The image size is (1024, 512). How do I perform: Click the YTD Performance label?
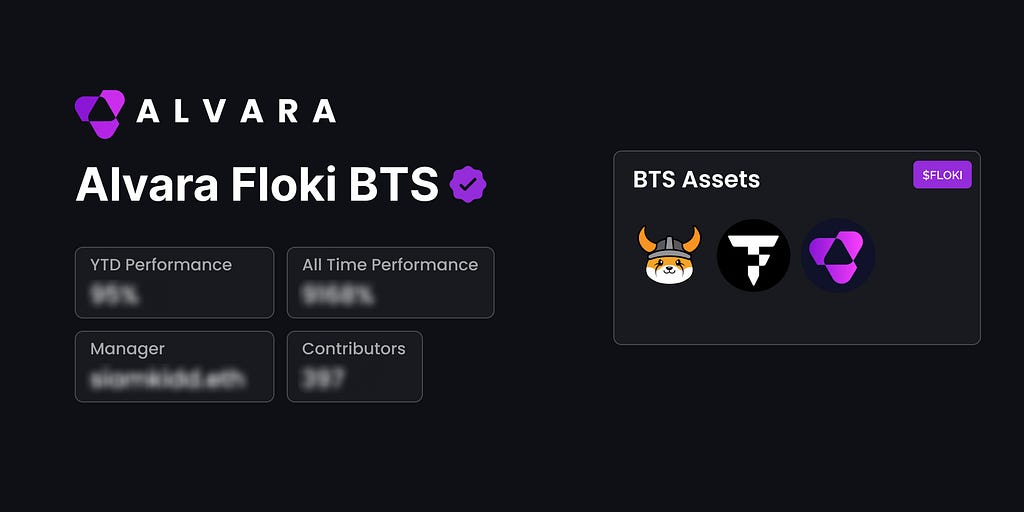161,264
